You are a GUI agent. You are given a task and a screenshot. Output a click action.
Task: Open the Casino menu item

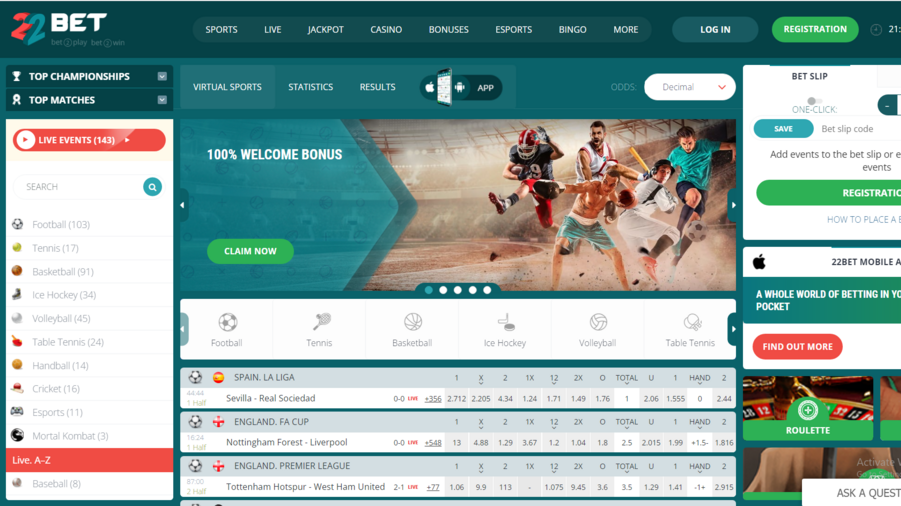[386, 30]
